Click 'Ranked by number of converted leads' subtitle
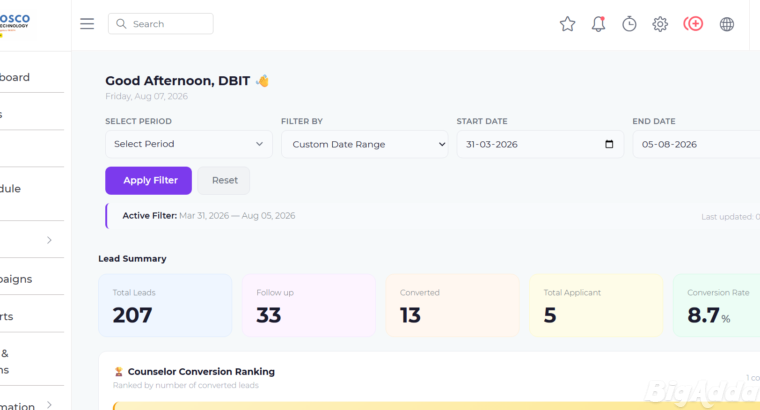This screenshot has height=410, width=760. [x=186, y=385]
